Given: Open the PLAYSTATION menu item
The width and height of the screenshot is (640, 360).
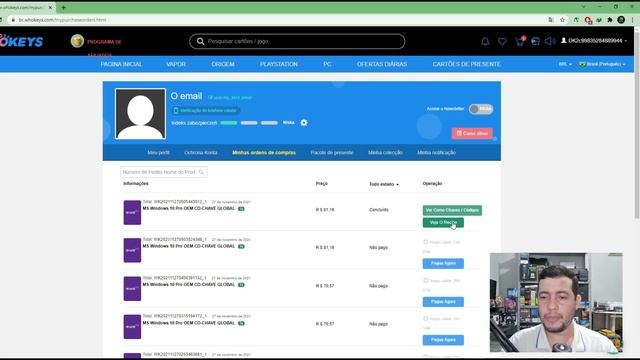Looking at the screenshot, I should pos(279,64).
